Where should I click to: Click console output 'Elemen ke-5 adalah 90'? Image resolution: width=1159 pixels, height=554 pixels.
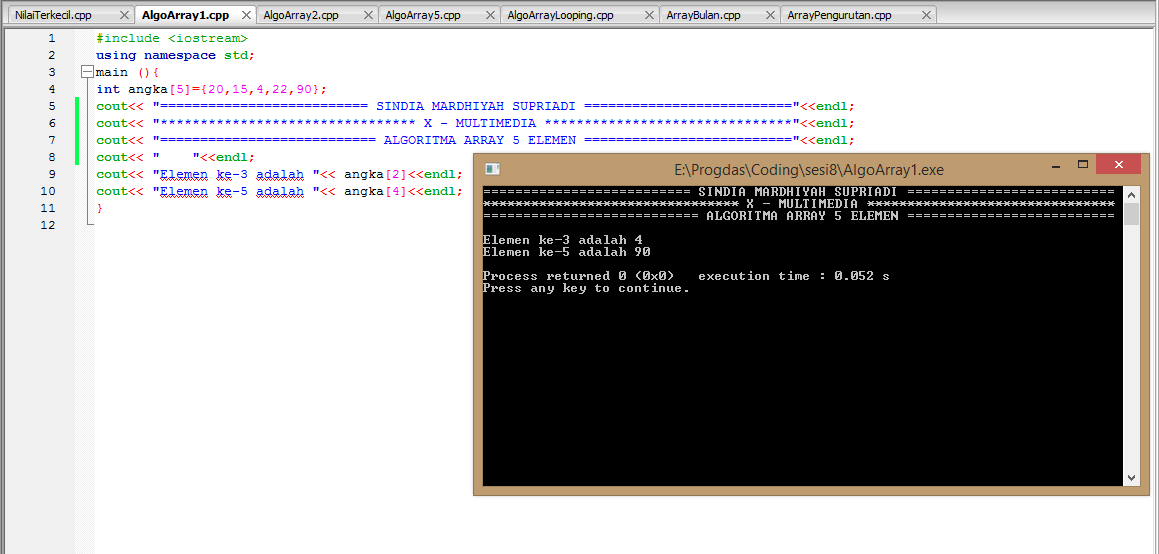pos(567,253)
